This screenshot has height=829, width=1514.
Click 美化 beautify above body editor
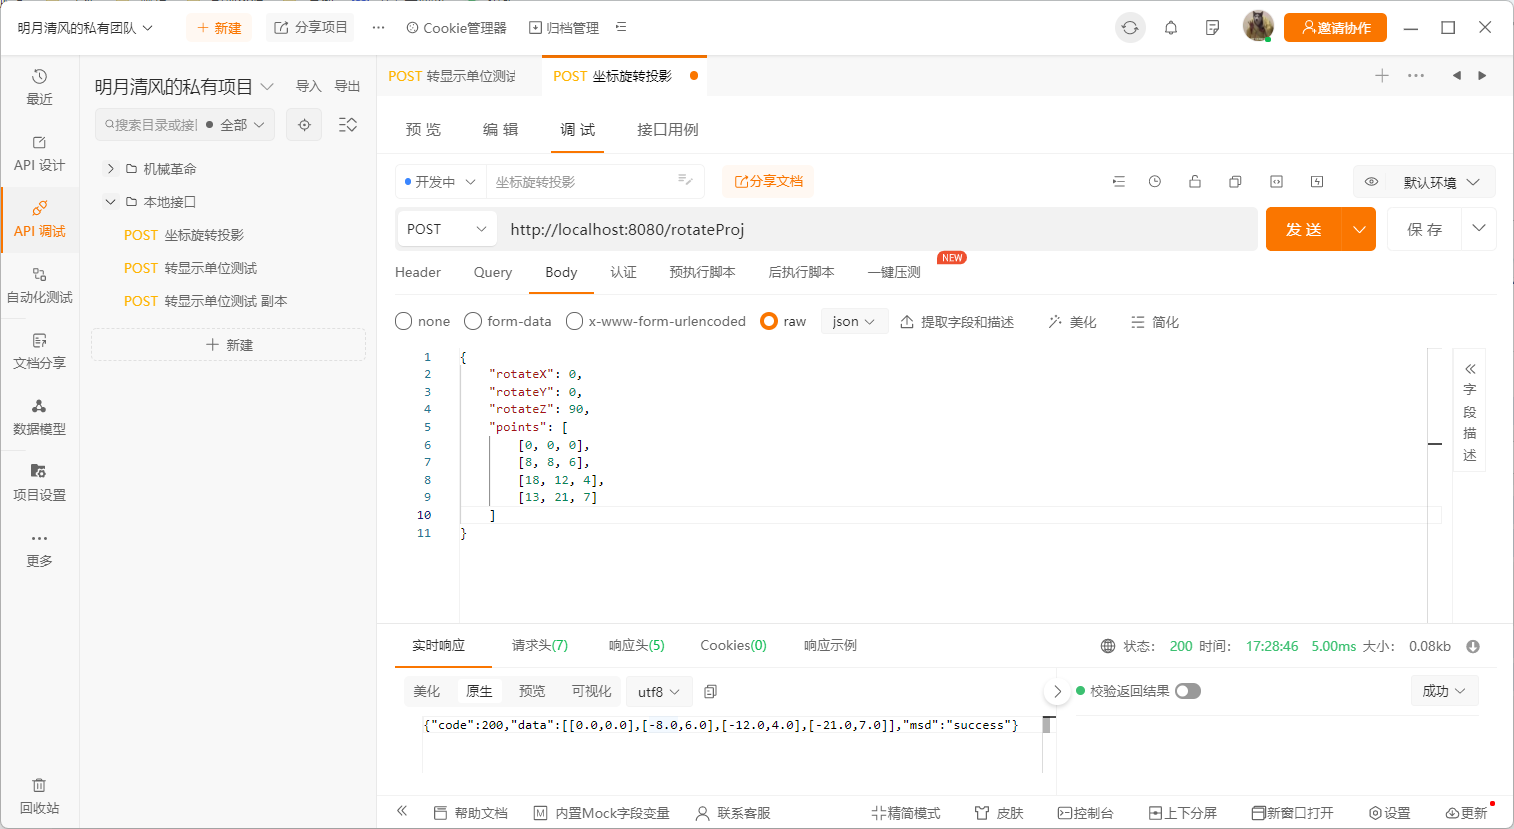point(1072,322)
